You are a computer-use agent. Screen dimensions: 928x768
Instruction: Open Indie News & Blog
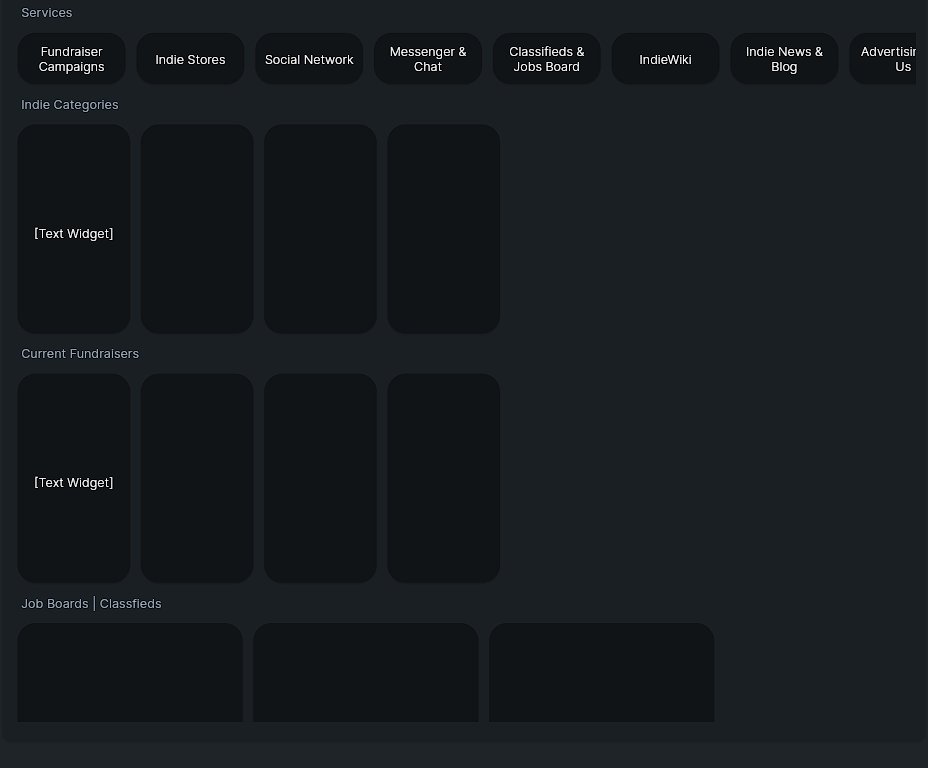(784, 59)
